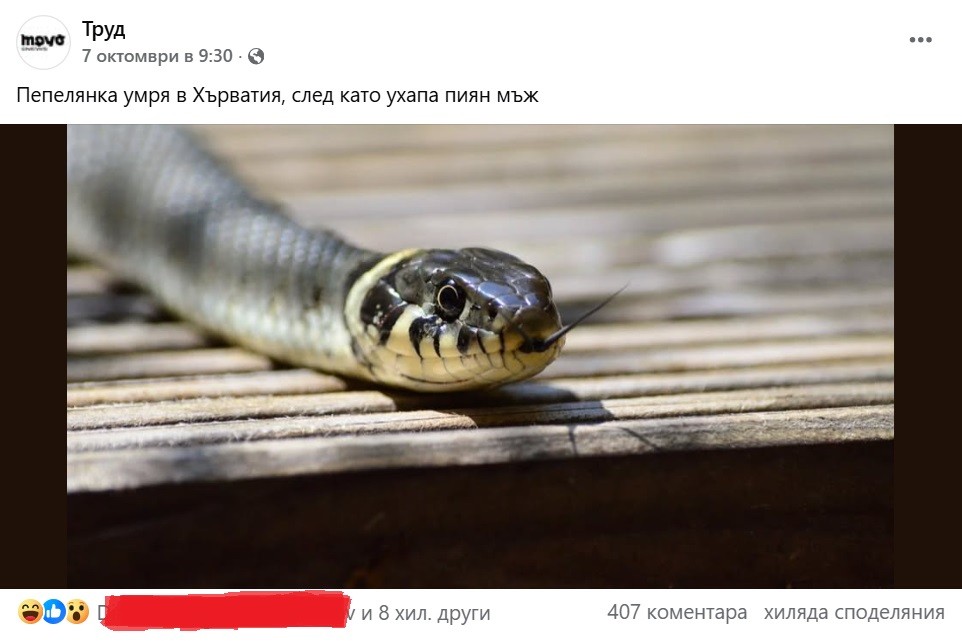Open the 407 коментара comments link

pos(677,612)
